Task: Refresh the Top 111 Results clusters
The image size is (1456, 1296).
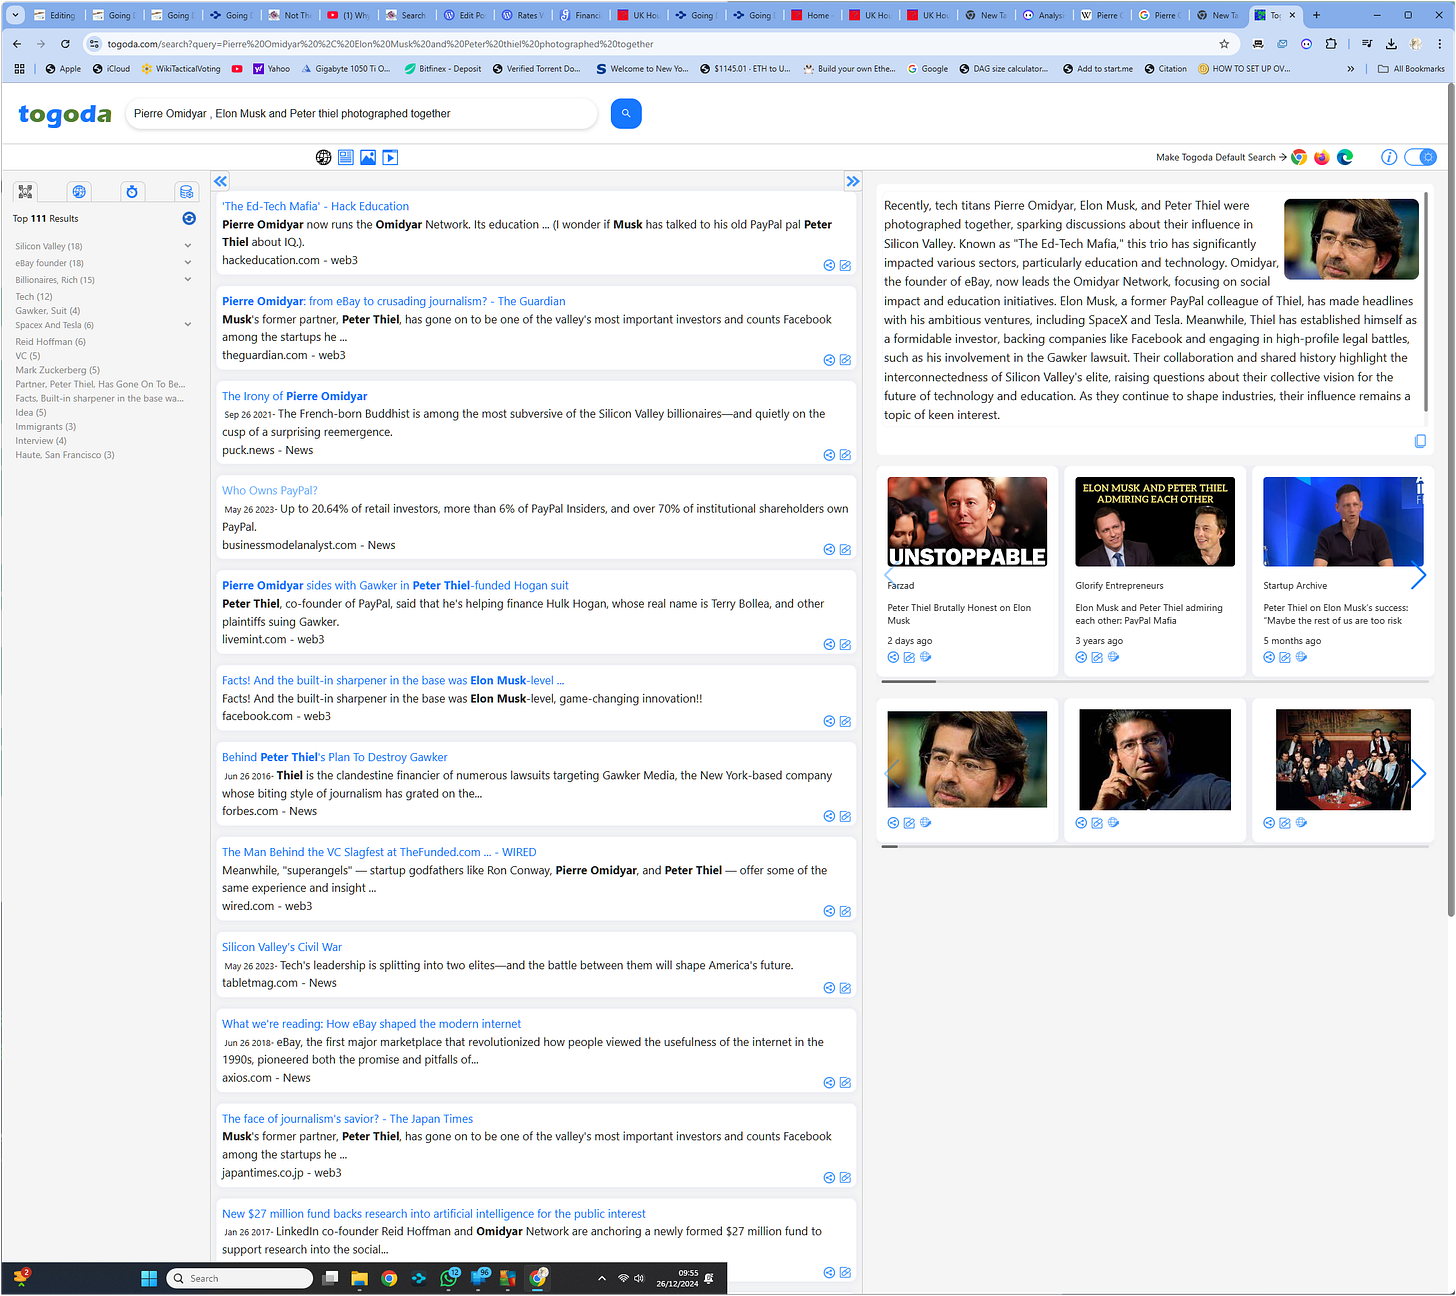Action: 189,218
